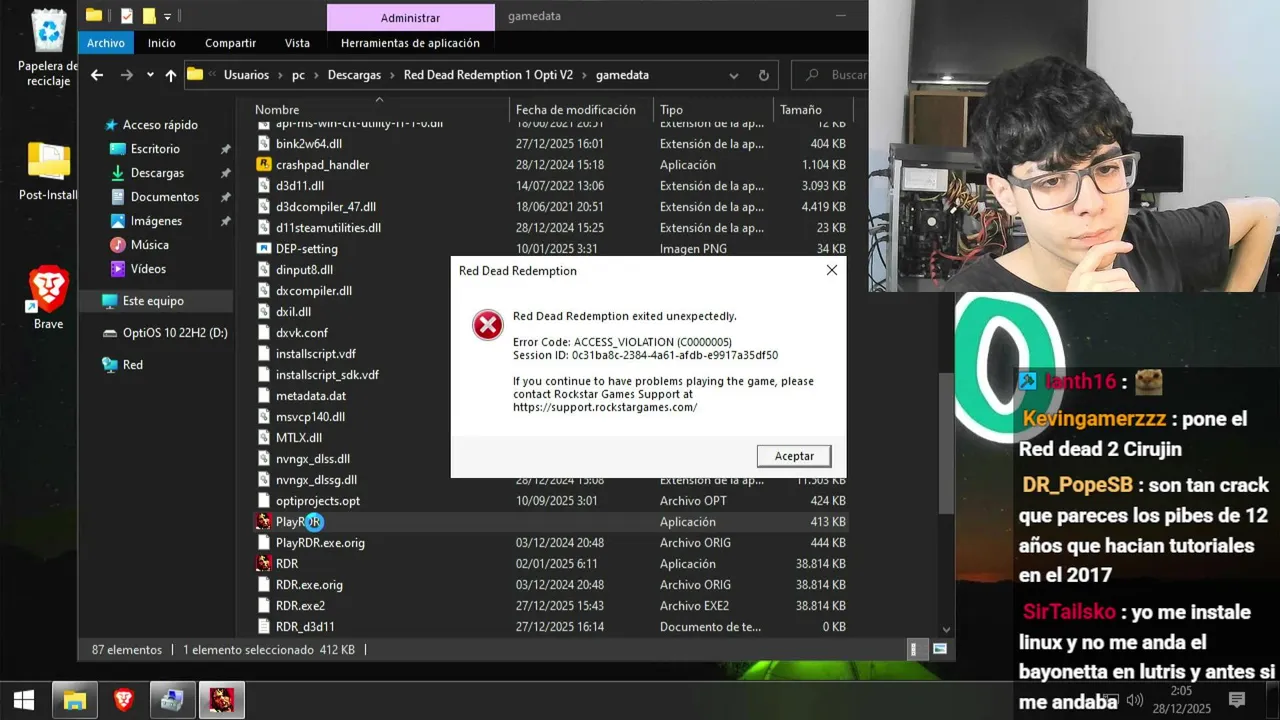Switch to the Vista ribbon tab
This screenshot has width=1280, height=720.
[297, 43]
